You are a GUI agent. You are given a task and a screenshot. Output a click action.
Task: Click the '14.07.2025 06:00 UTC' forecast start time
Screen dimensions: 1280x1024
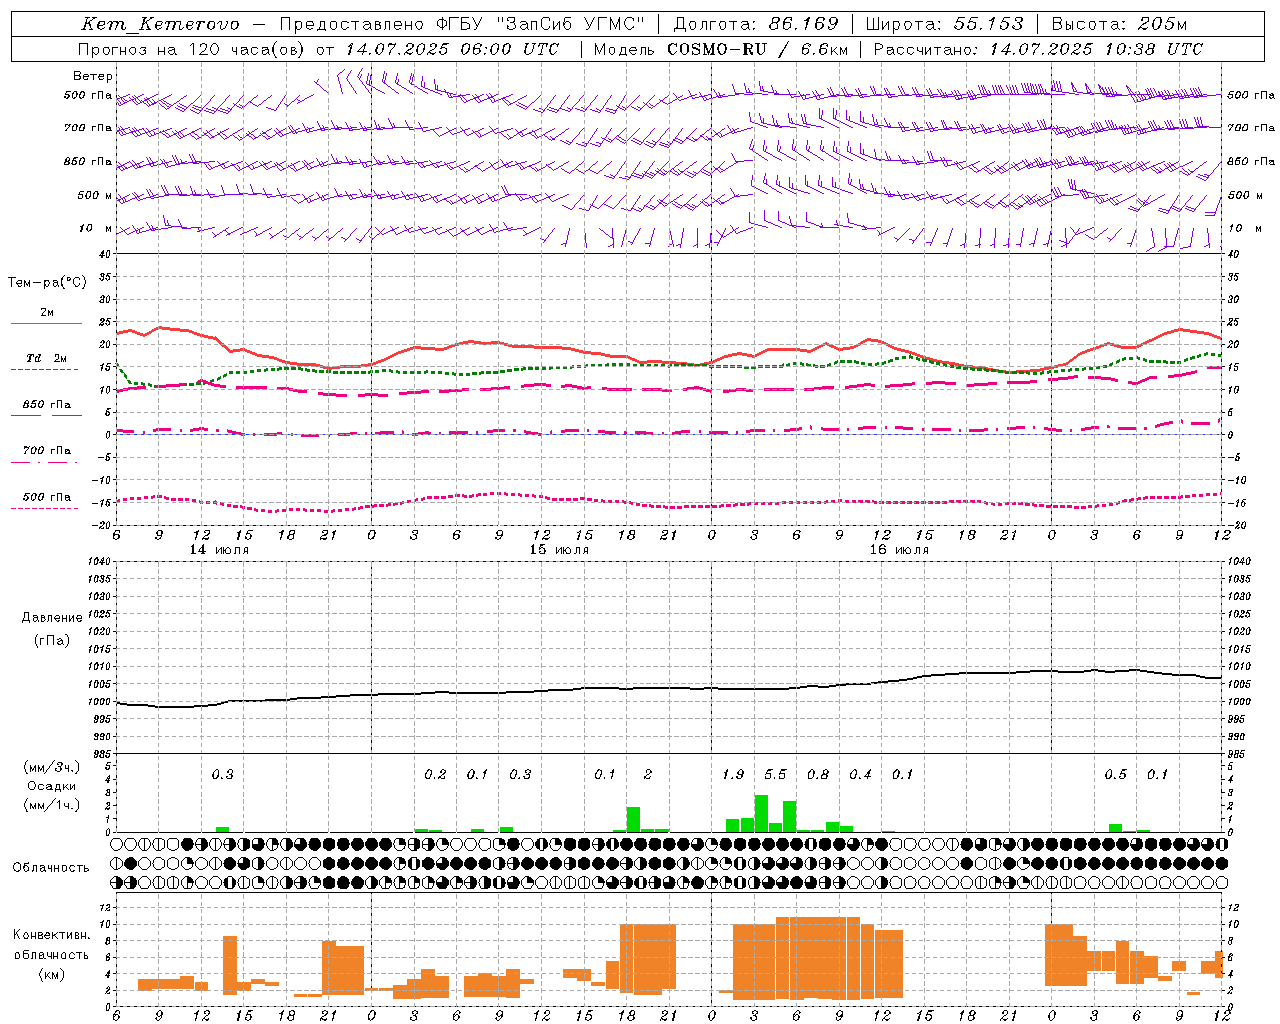[452, 49]
